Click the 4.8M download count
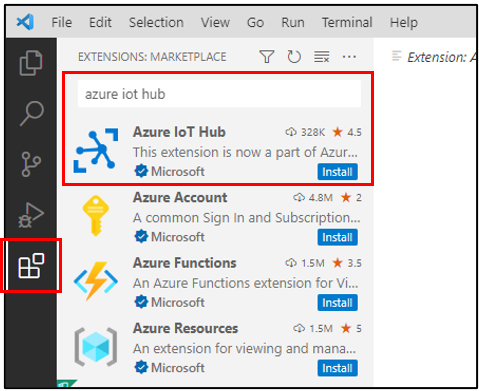The height and width of the screenshot is (391, 479). [320, 197]
